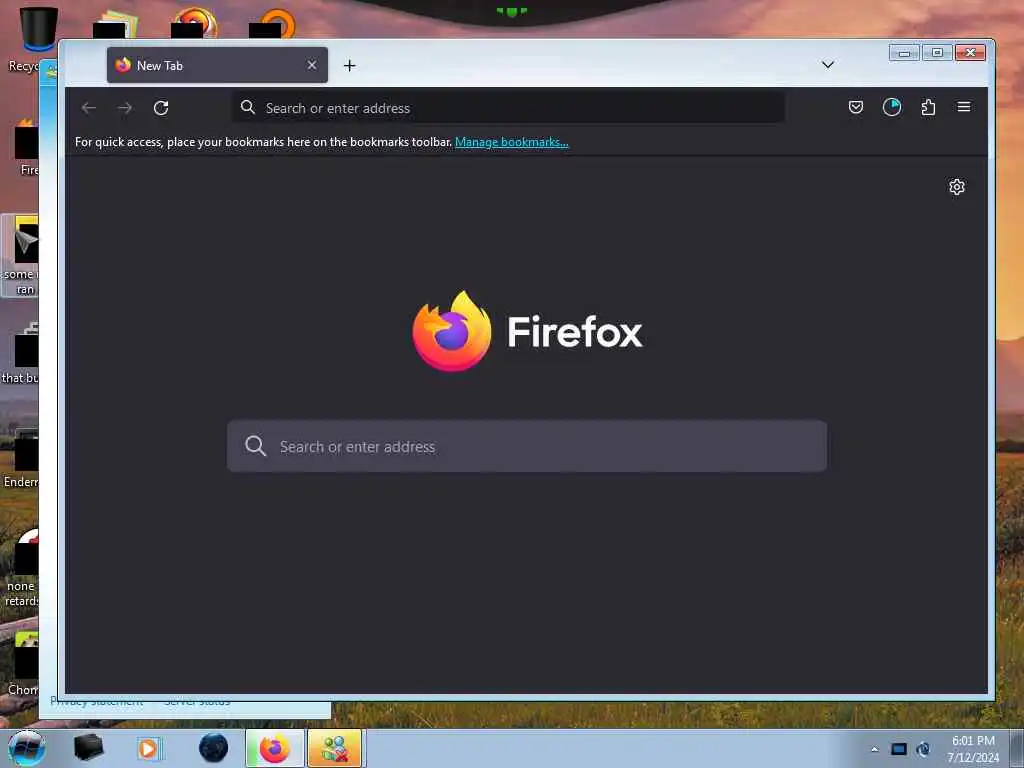This screenshot has width=1024, height=768.
Task: Click the Firefox taskbar button
Action: coord(275,748)
